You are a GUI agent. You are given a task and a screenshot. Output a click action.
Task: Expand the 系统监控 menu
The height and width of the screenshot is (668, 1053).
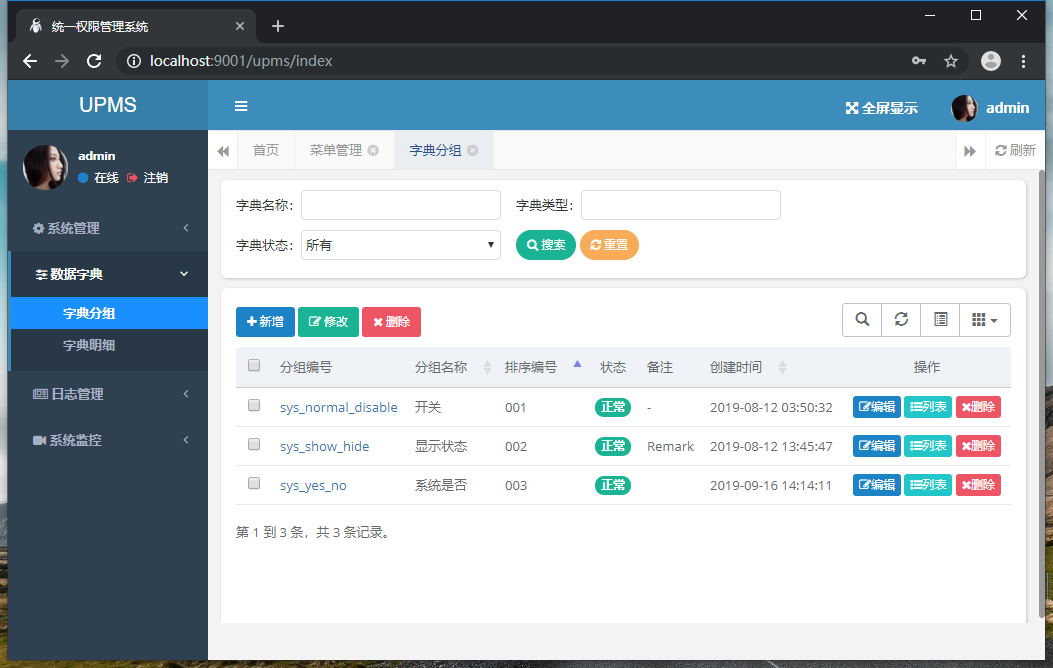pyautogui.click(x=109, y=440)
